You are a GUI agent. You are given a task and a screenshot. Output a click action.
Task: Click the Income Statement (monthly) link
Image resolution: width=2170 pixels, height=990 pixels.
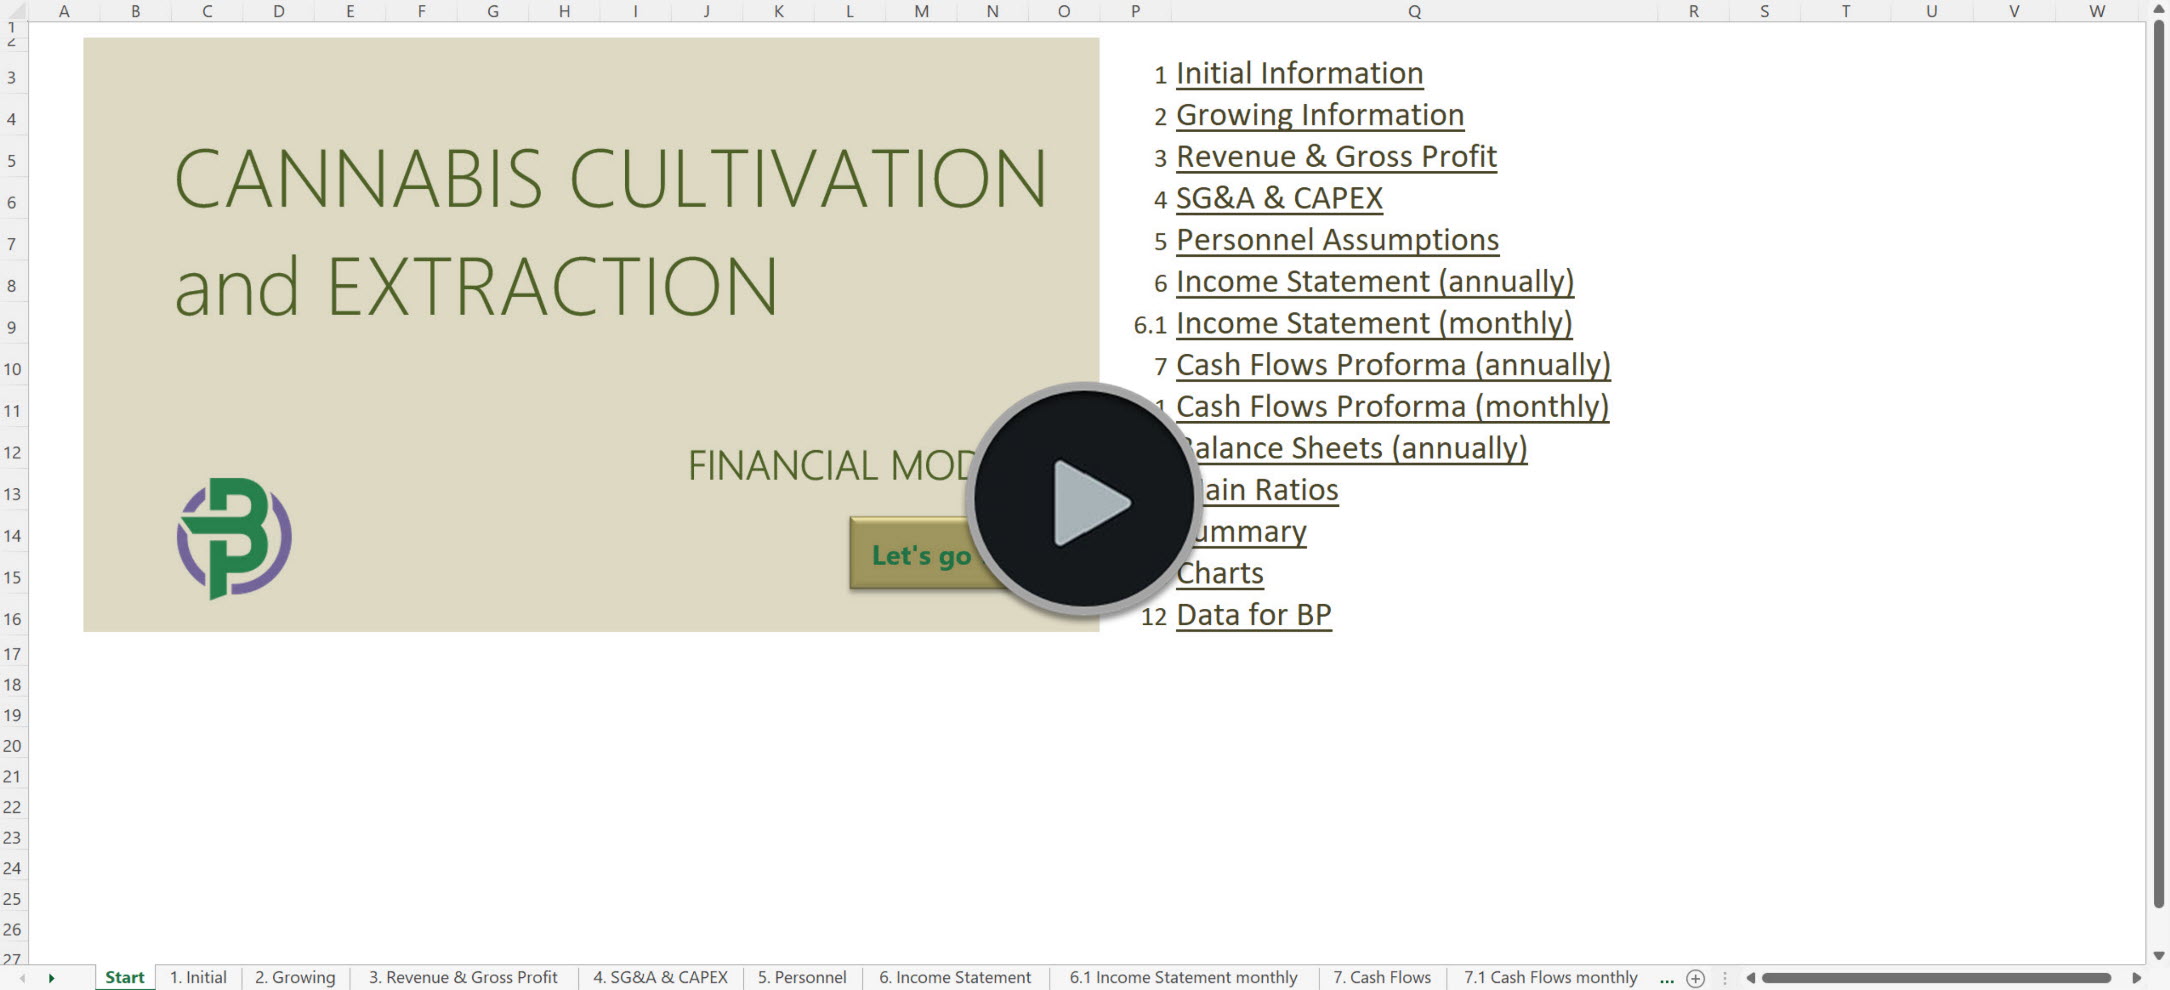coord(1374,323)
